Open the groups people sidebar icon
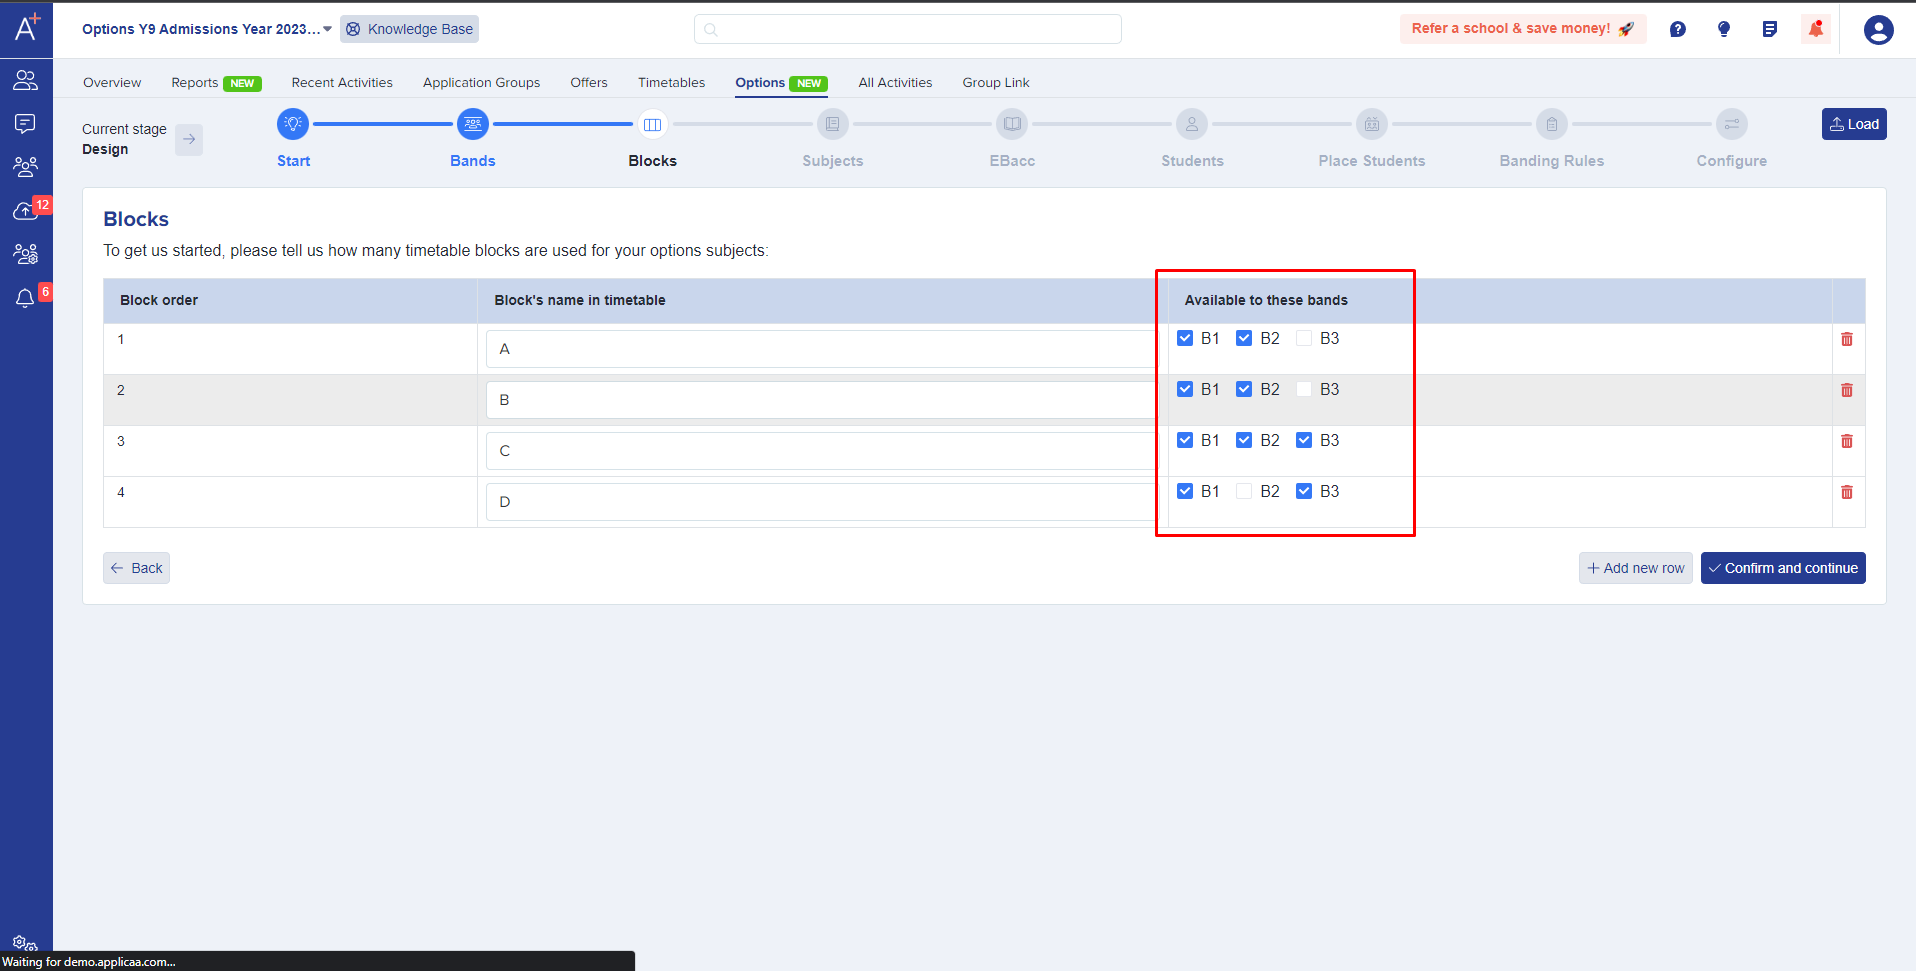 [25, 166]
